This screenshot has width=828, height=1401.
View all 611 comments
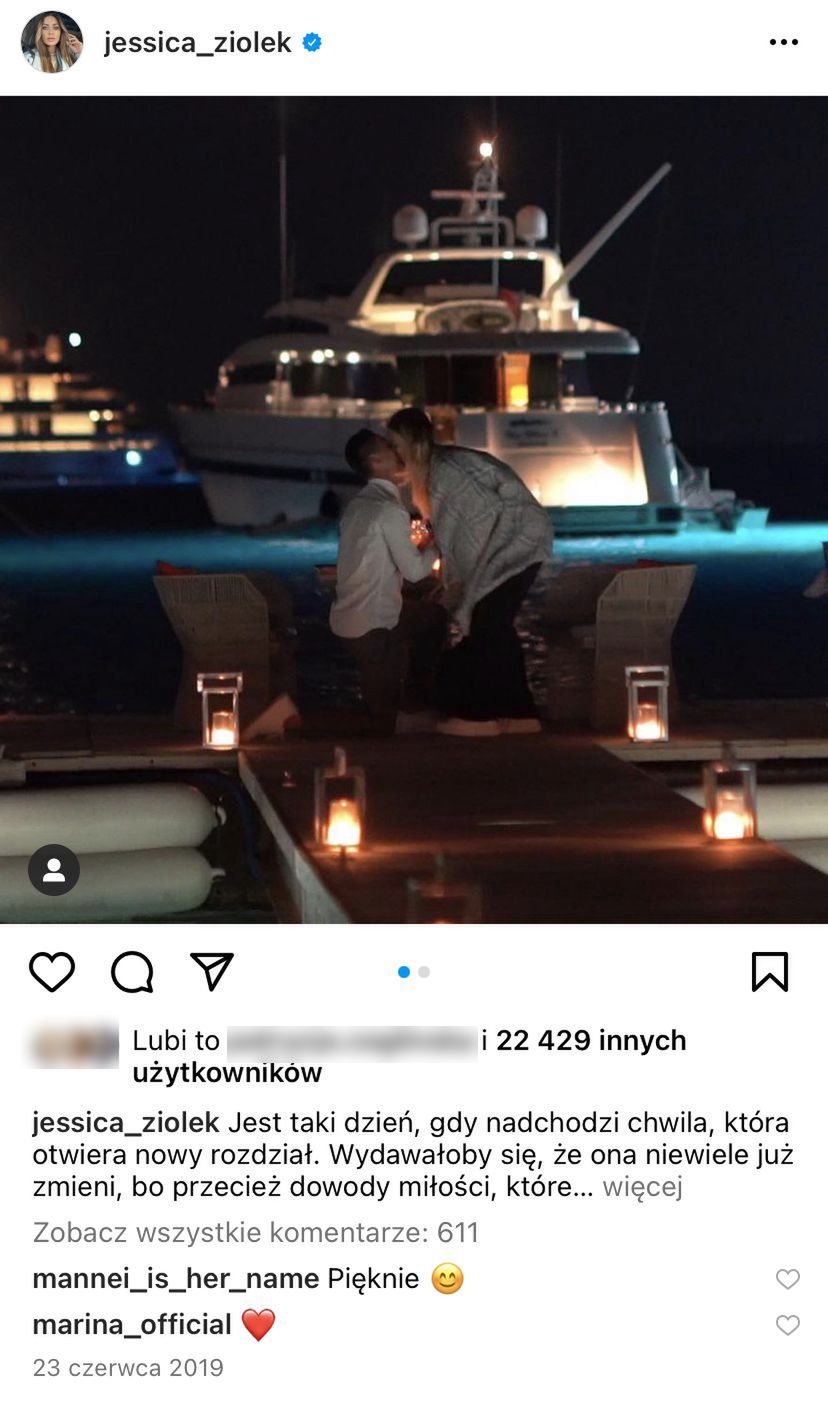pyautogui.click(x=256, y=1232)
